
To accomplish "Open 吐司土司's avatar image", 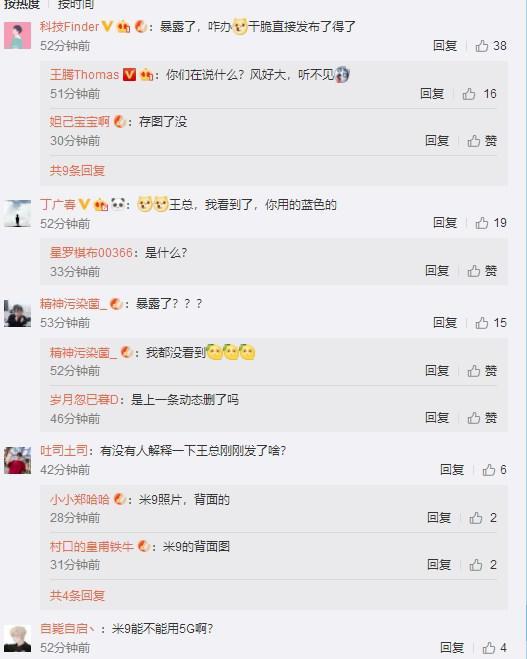I will pyautogui.click(x=17, y=461).
